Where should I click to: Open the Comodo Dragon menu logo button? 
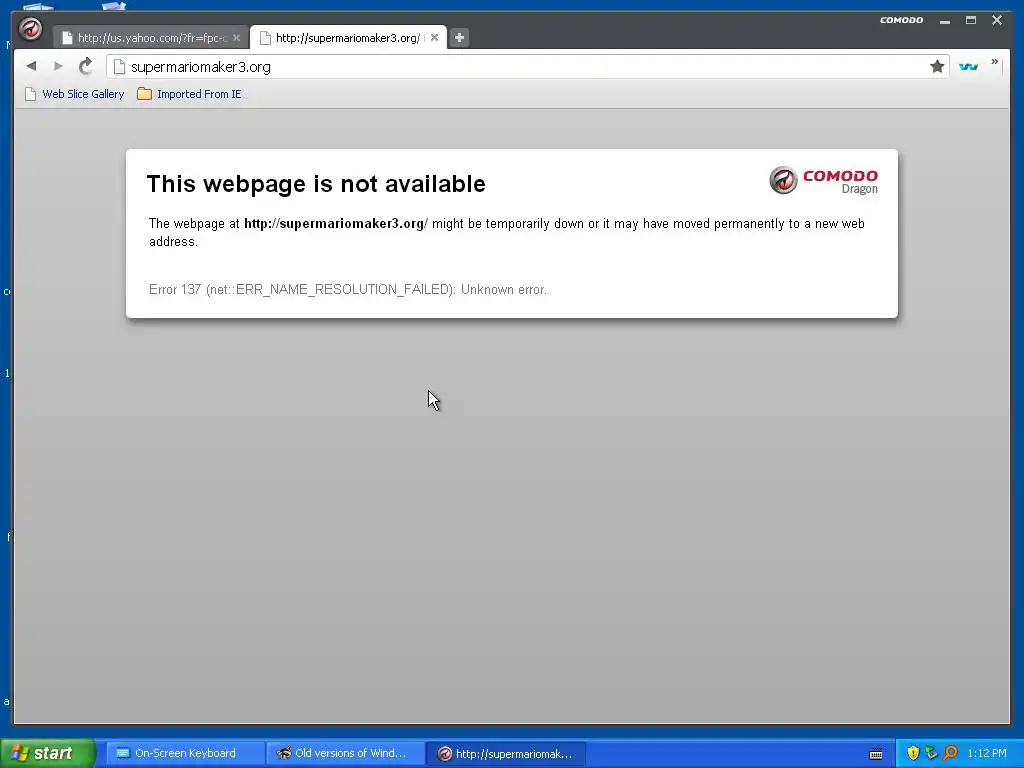[30, 29]
